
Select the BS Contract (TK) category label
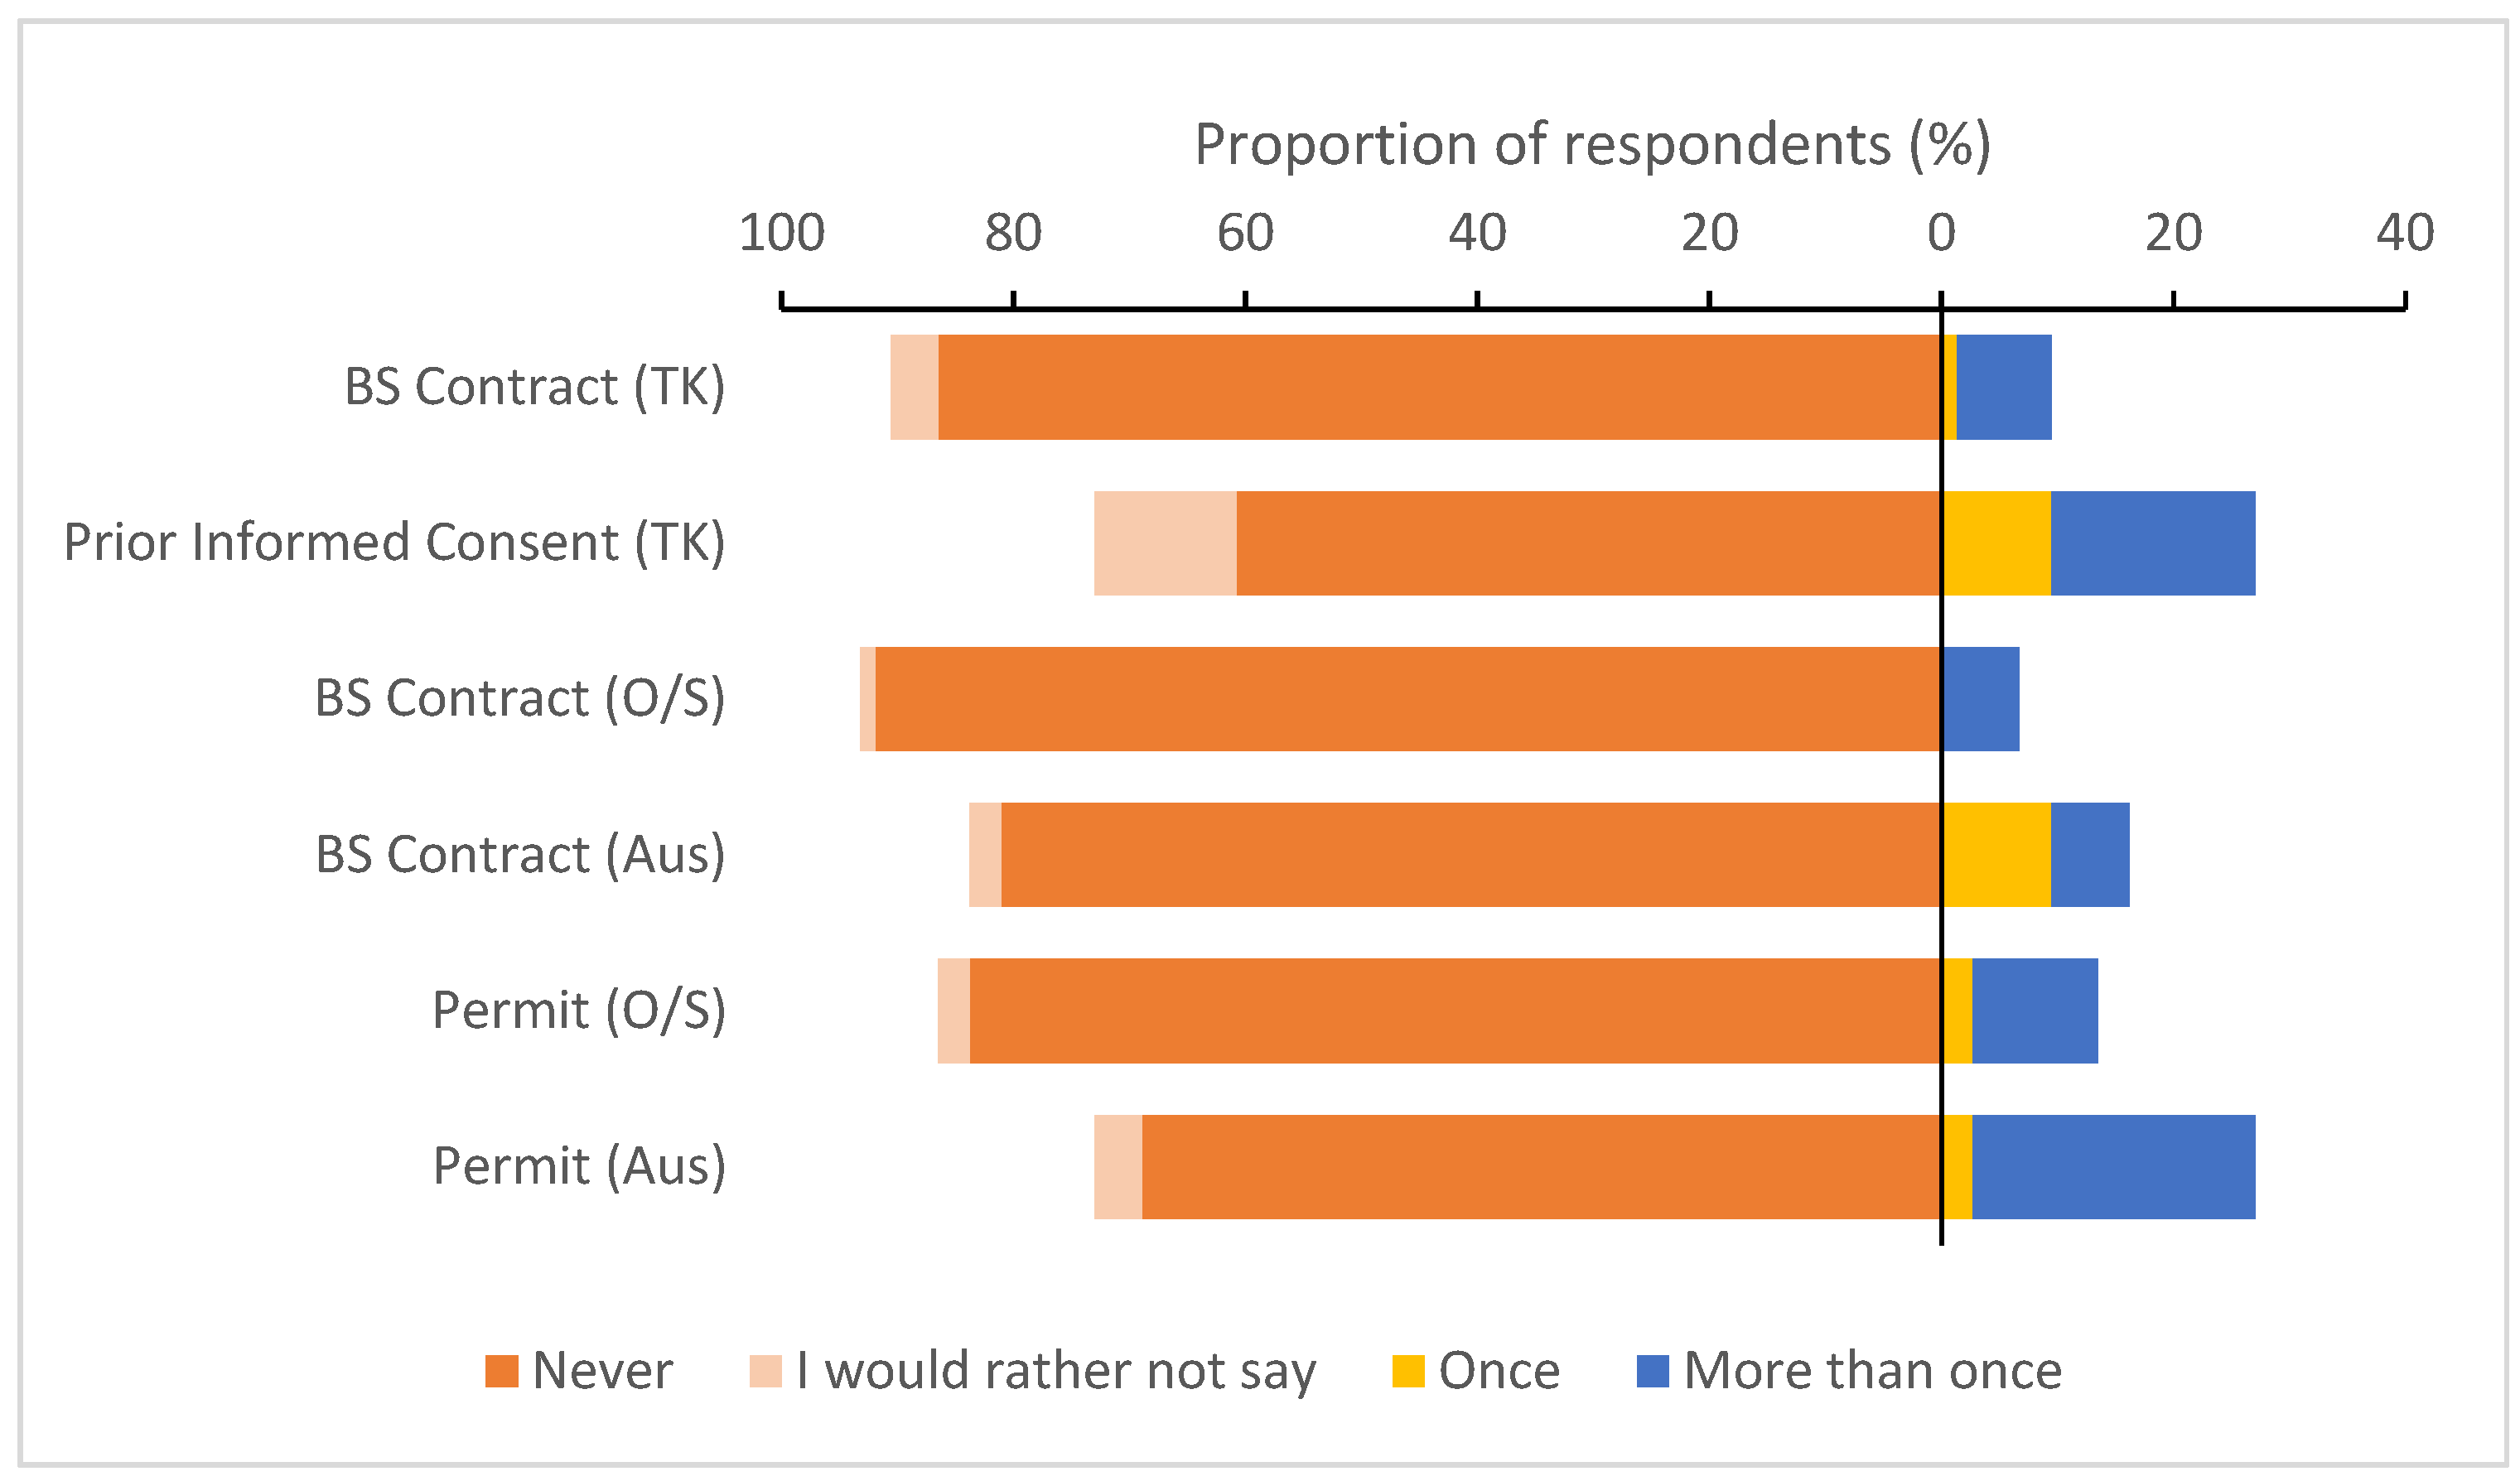tap(535, 387)
